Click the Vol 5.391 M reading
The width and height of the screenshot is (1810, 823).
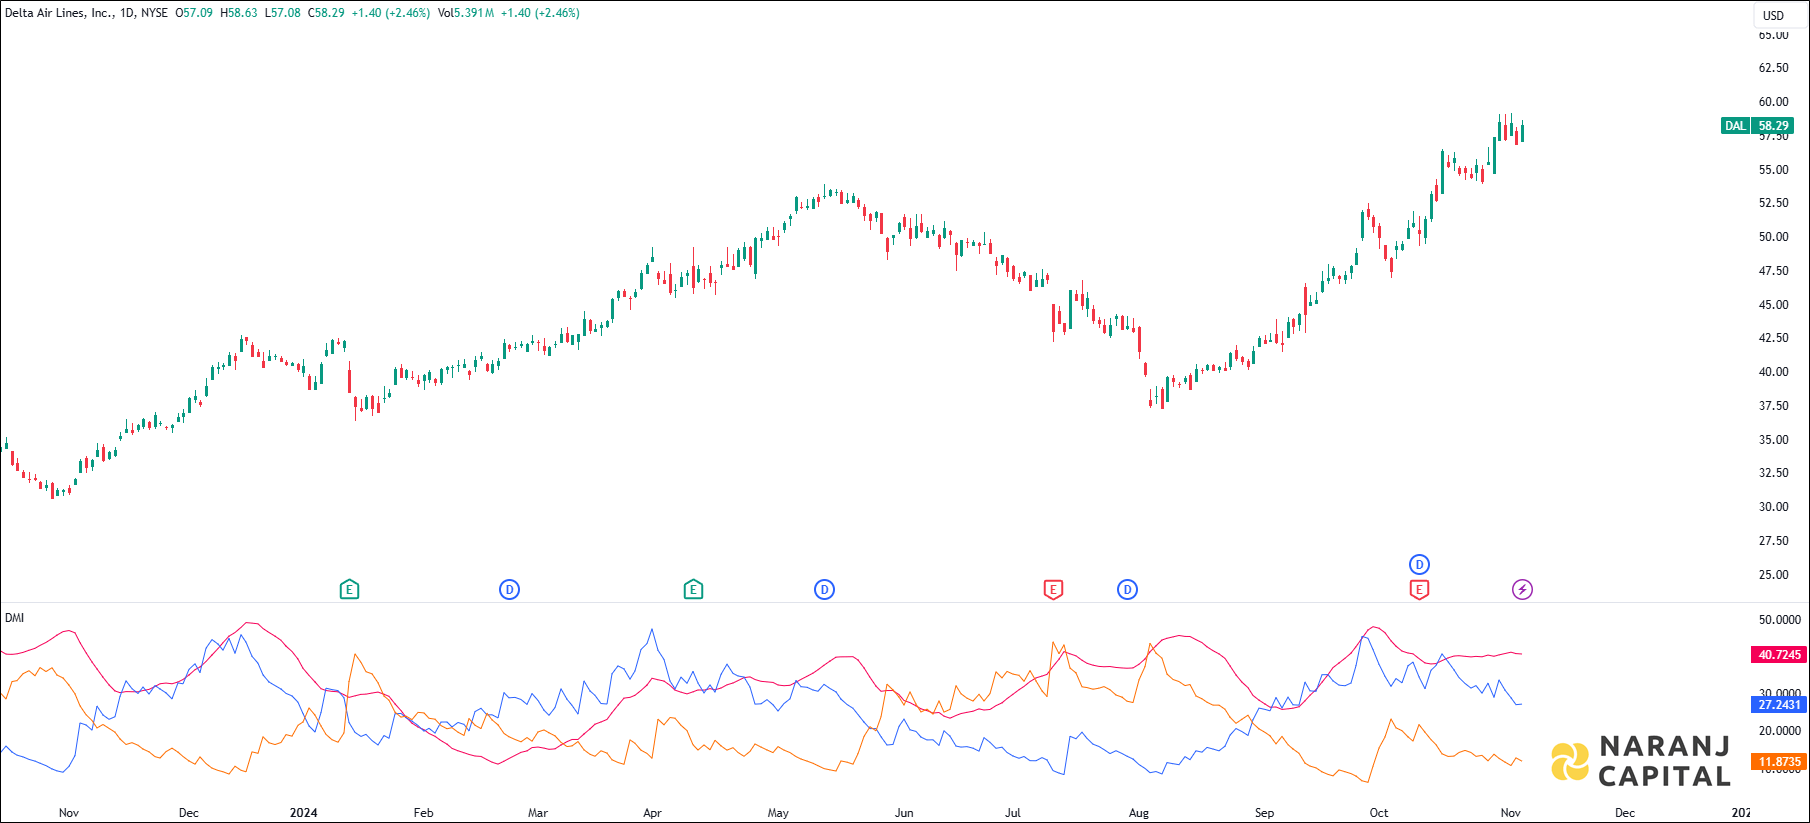point(466,13)
